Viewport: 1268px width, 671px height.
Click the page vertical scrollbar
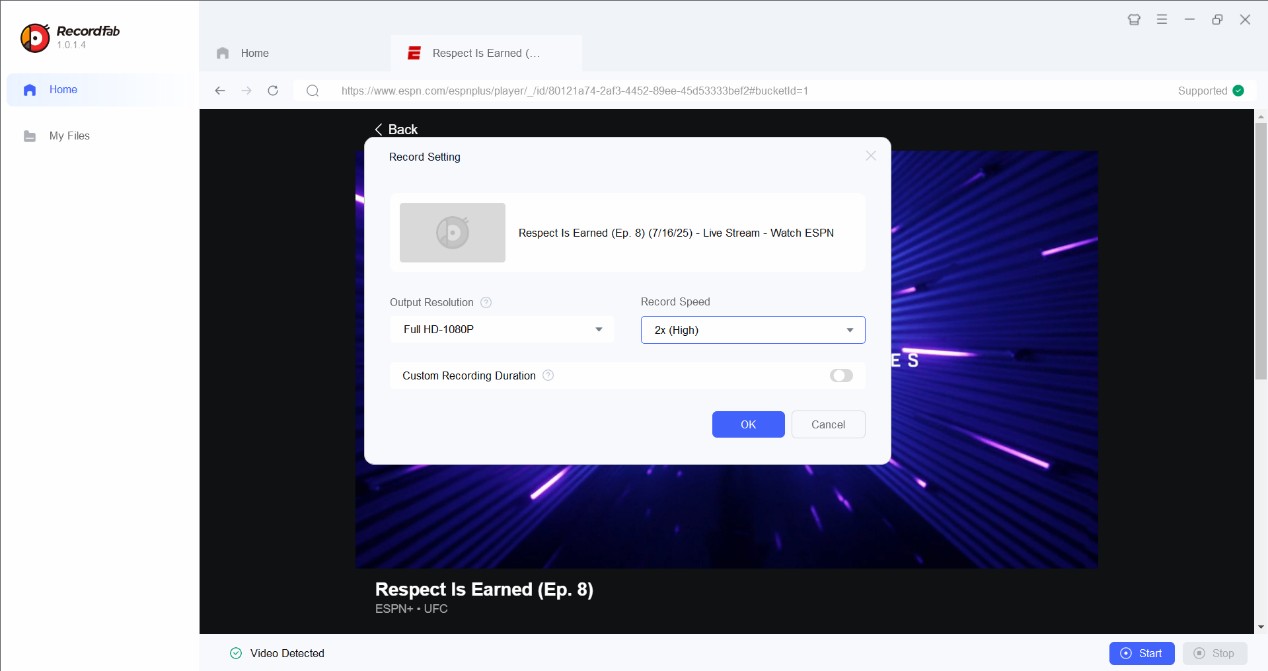point(1261,250)
